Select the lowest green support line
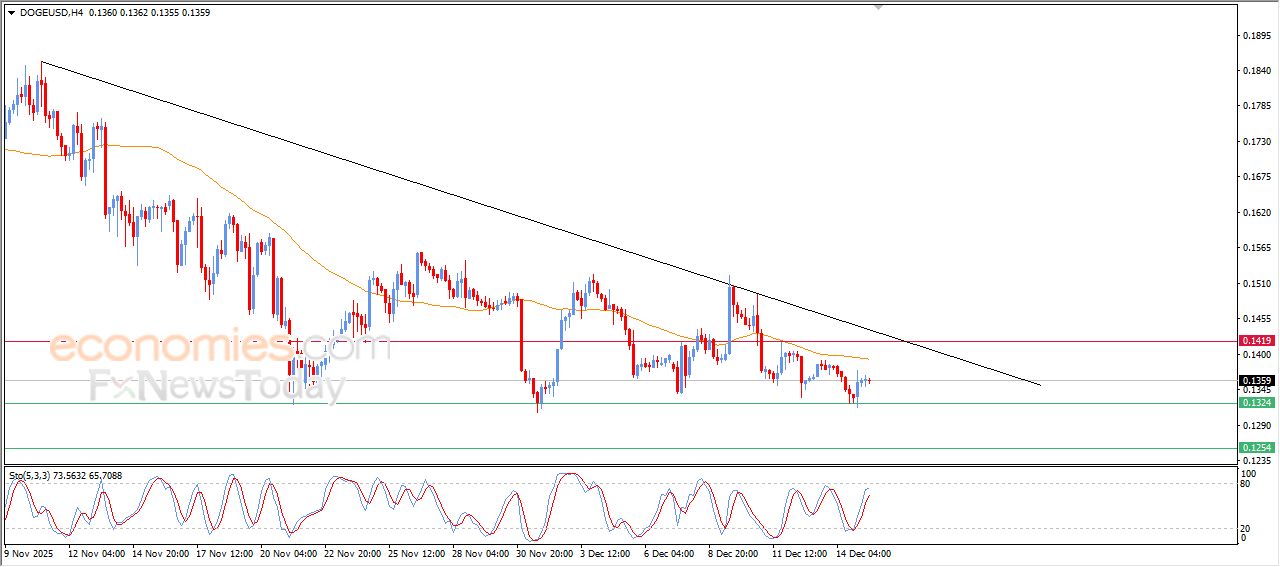 600,448
